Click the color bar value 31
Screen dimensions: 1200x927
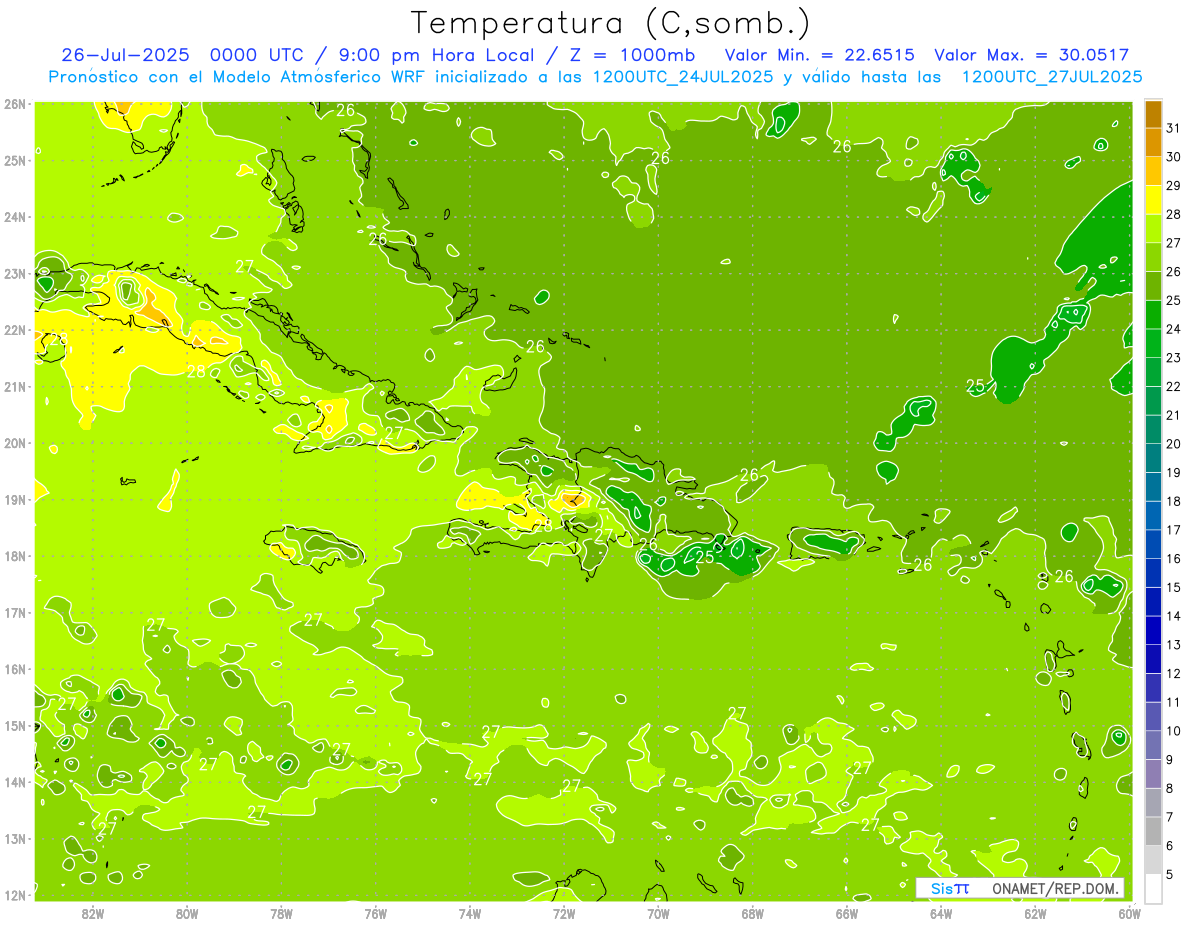[x=1173, y=127]
